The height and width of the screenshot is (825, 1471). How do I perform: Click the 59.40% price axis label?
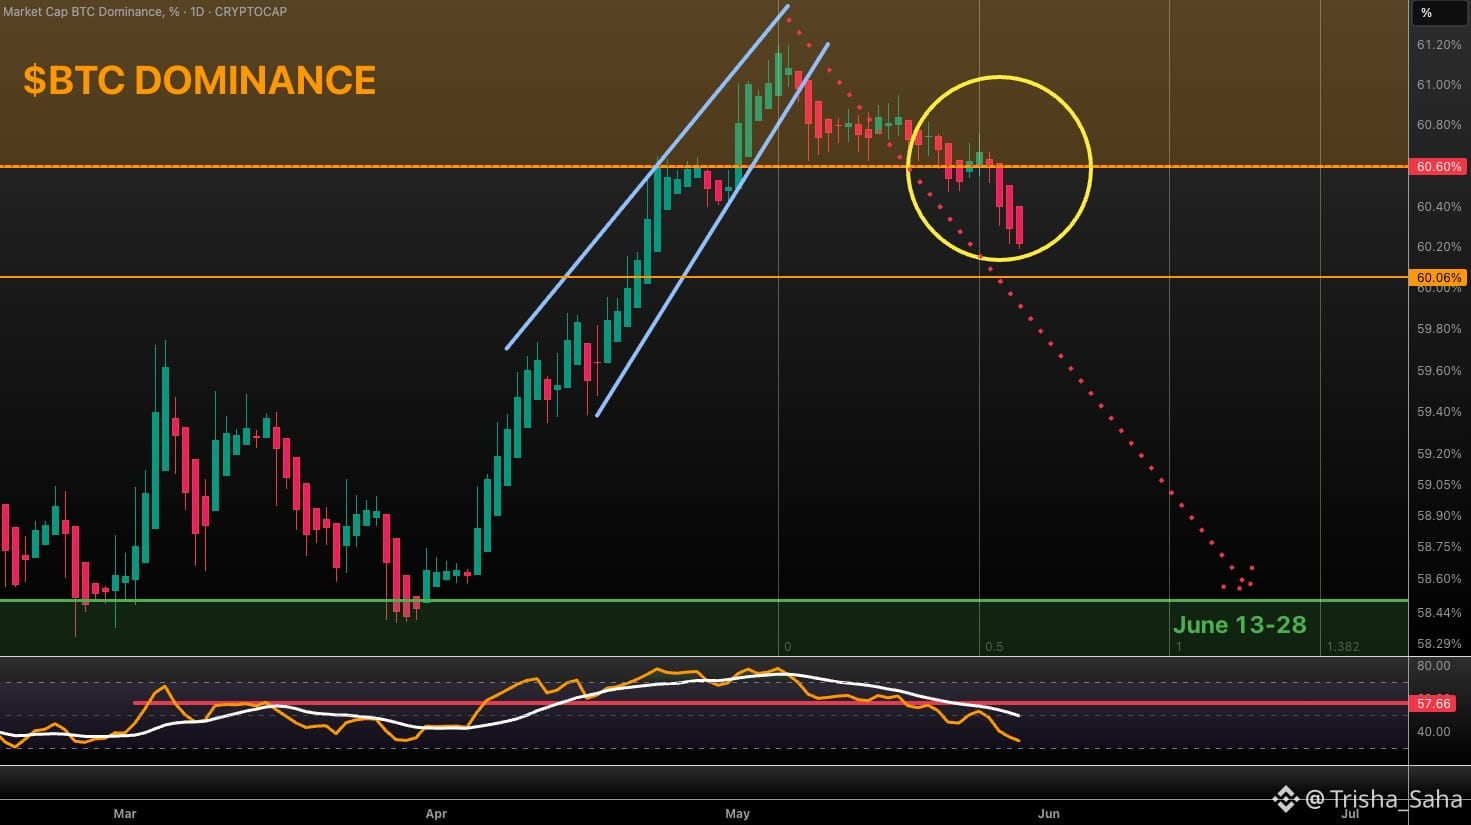(x=1439, y=412)
